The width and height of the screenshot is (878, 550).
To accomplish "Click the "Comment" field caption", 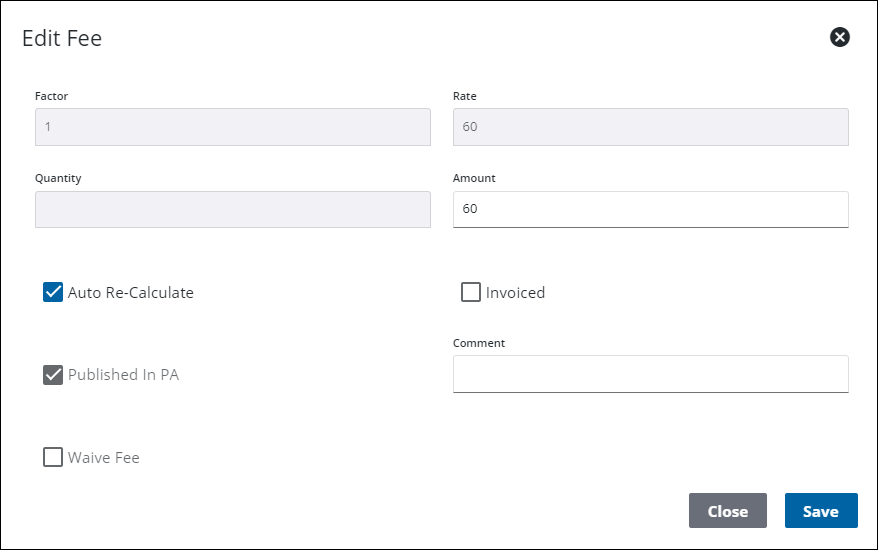I will point(479,343).
